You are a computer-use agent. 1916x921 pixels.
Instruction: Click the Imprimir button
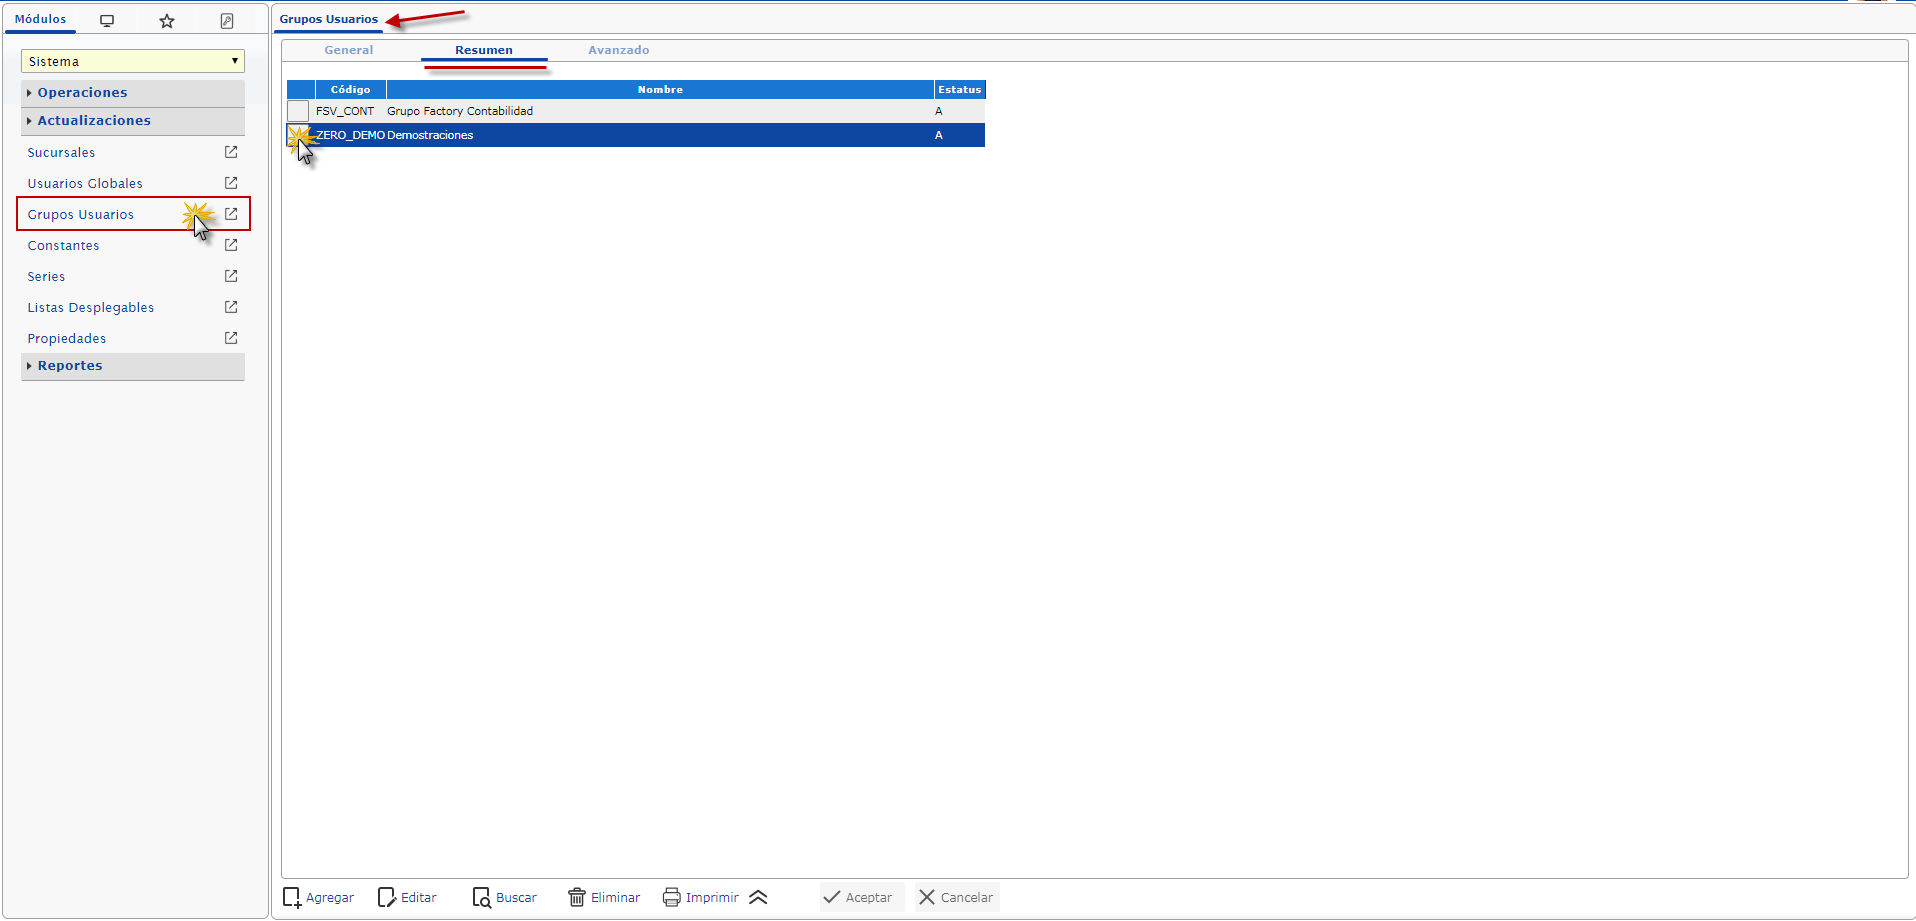pos(701,897)
